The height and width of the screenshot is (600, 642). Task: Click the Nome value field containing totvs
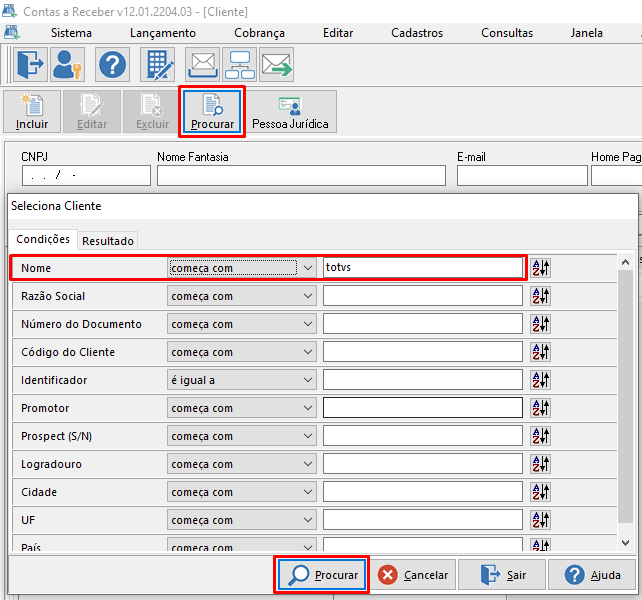coord(423,268)
